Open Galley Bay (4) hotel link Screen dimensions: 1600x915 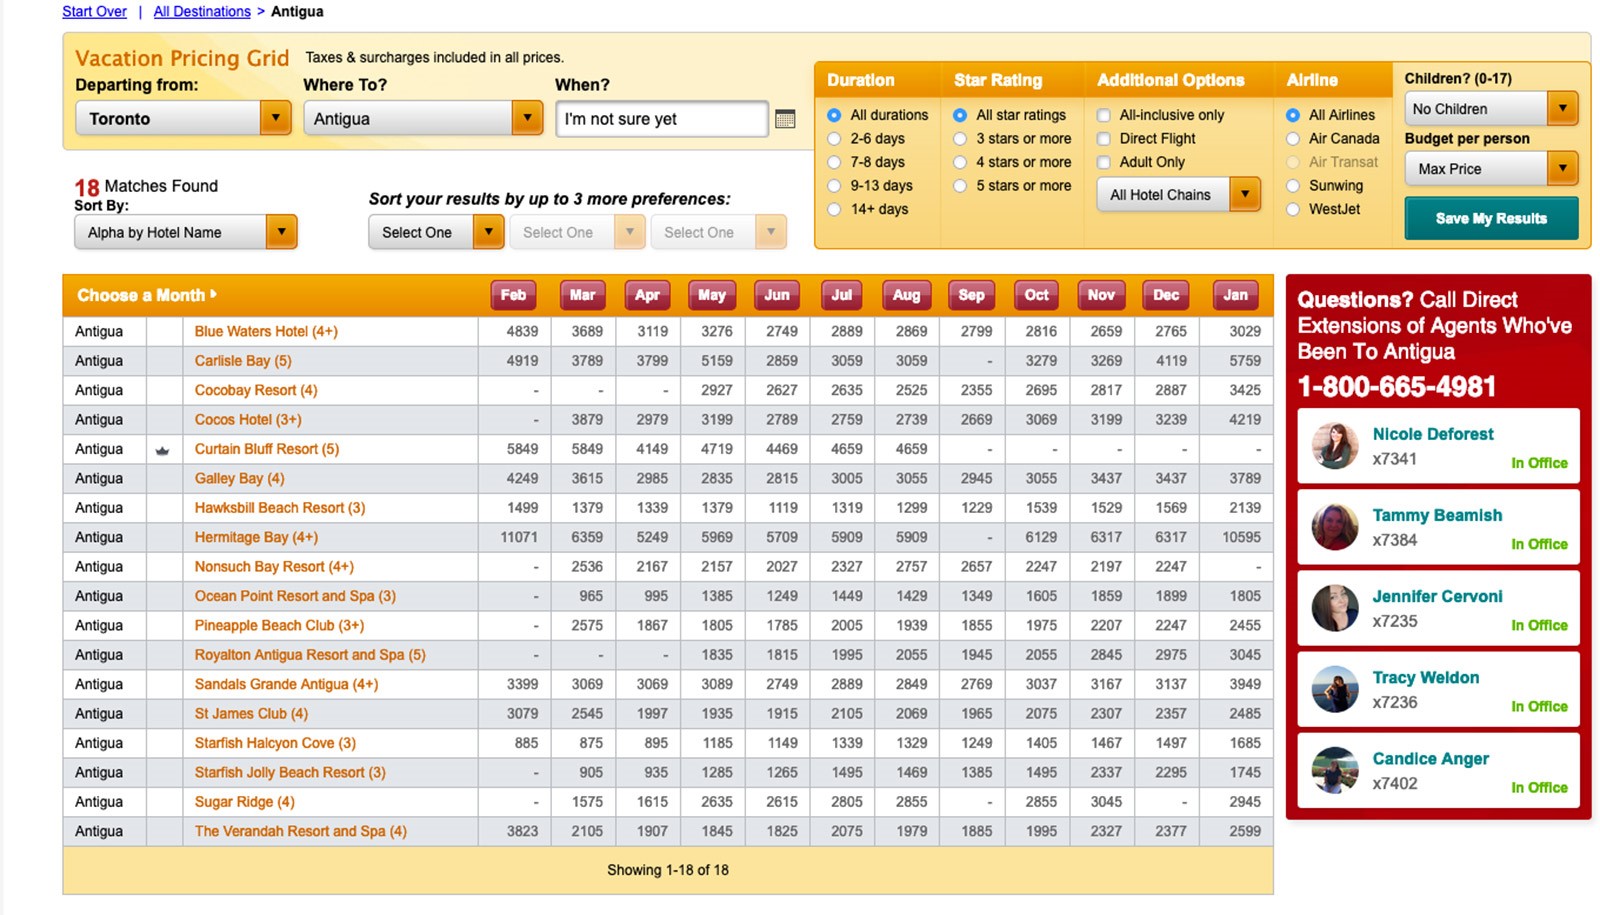point(239,479)
